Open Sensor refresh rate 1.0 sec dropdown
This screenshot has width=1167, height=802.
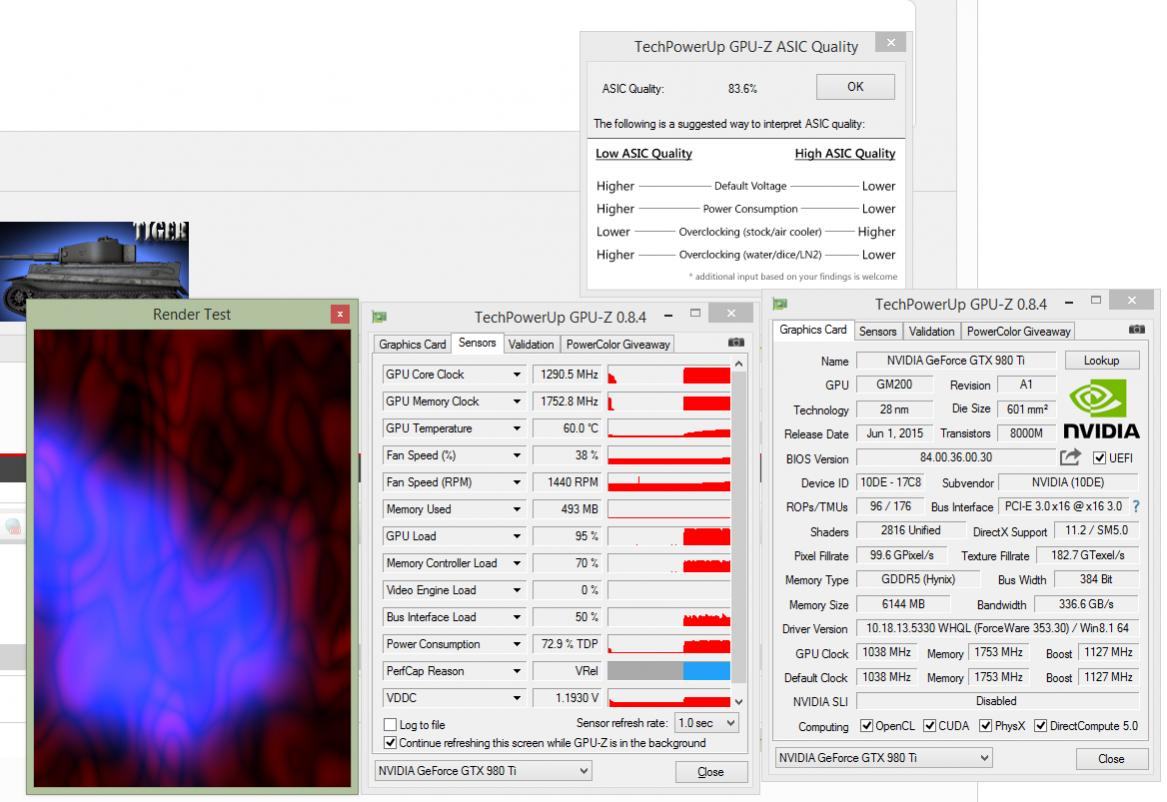click(x=706, y=722)
